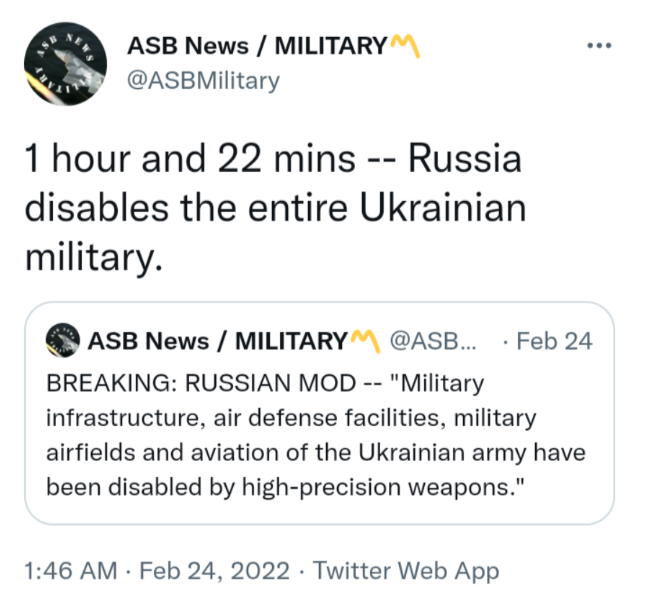Click the Feb 24 date on the quoted tweet

coord(554,341)
